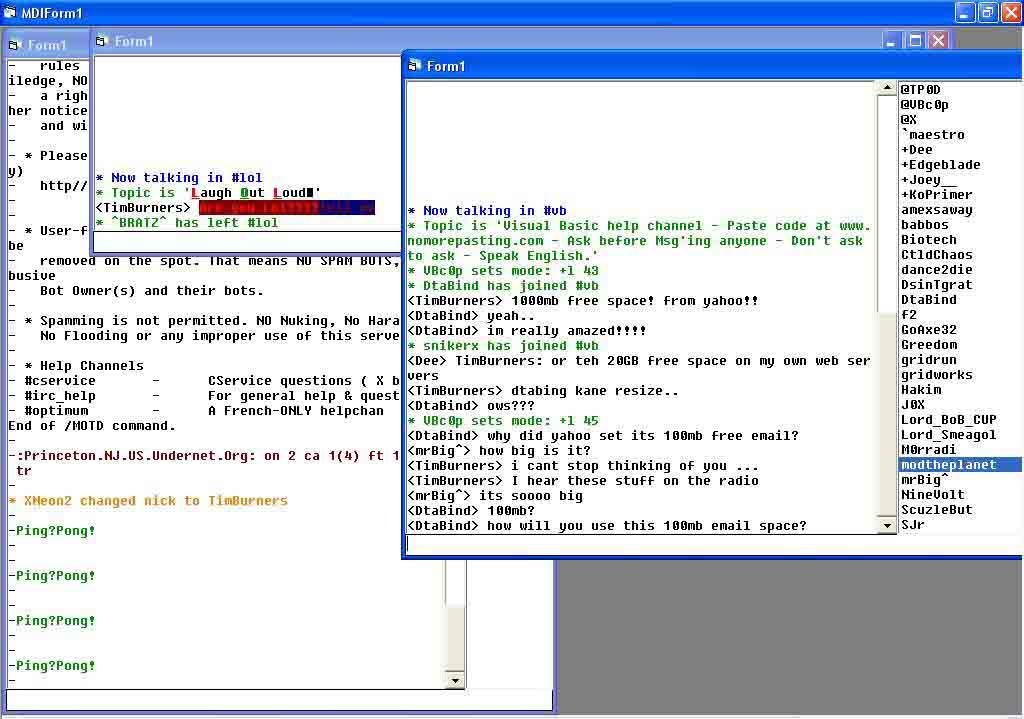
Task: Minimize the #lol channel Form1 window
Action: point(893,41)
